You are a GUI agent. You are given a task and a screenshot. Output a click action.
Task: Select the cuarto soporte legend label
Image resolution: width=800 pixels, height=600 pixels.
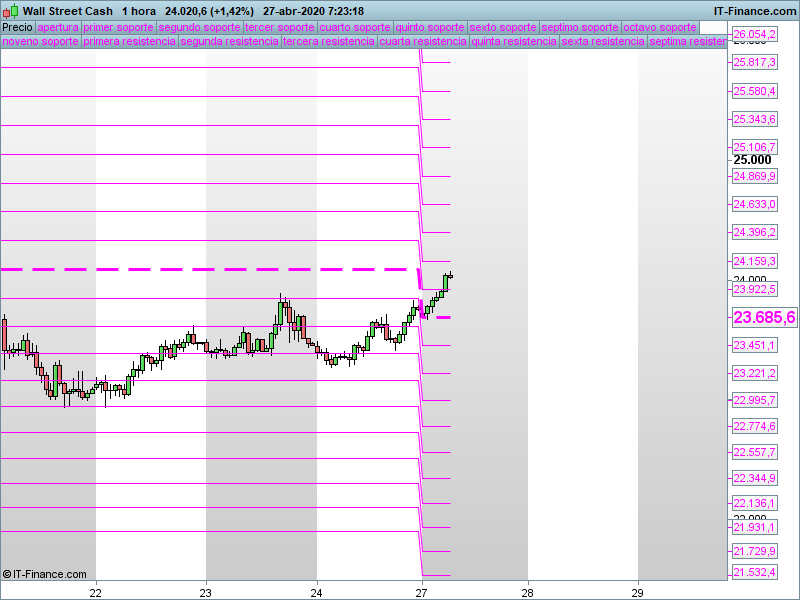click(x=355, y=27)
